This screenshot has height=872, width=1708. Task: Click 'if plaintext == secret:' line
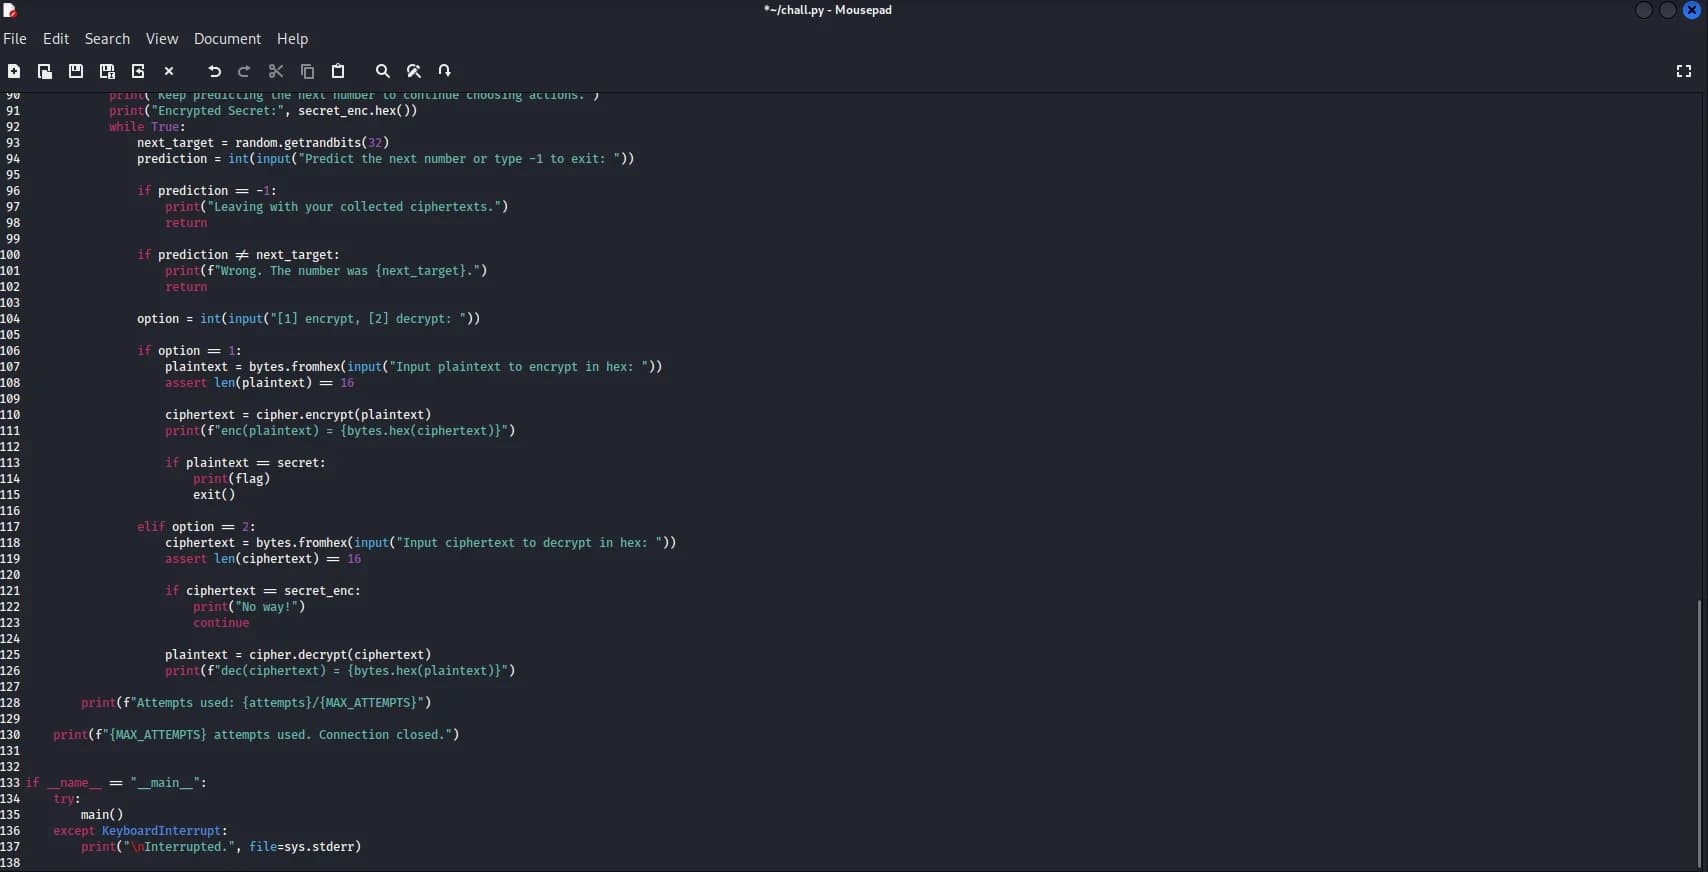(245, 463)
